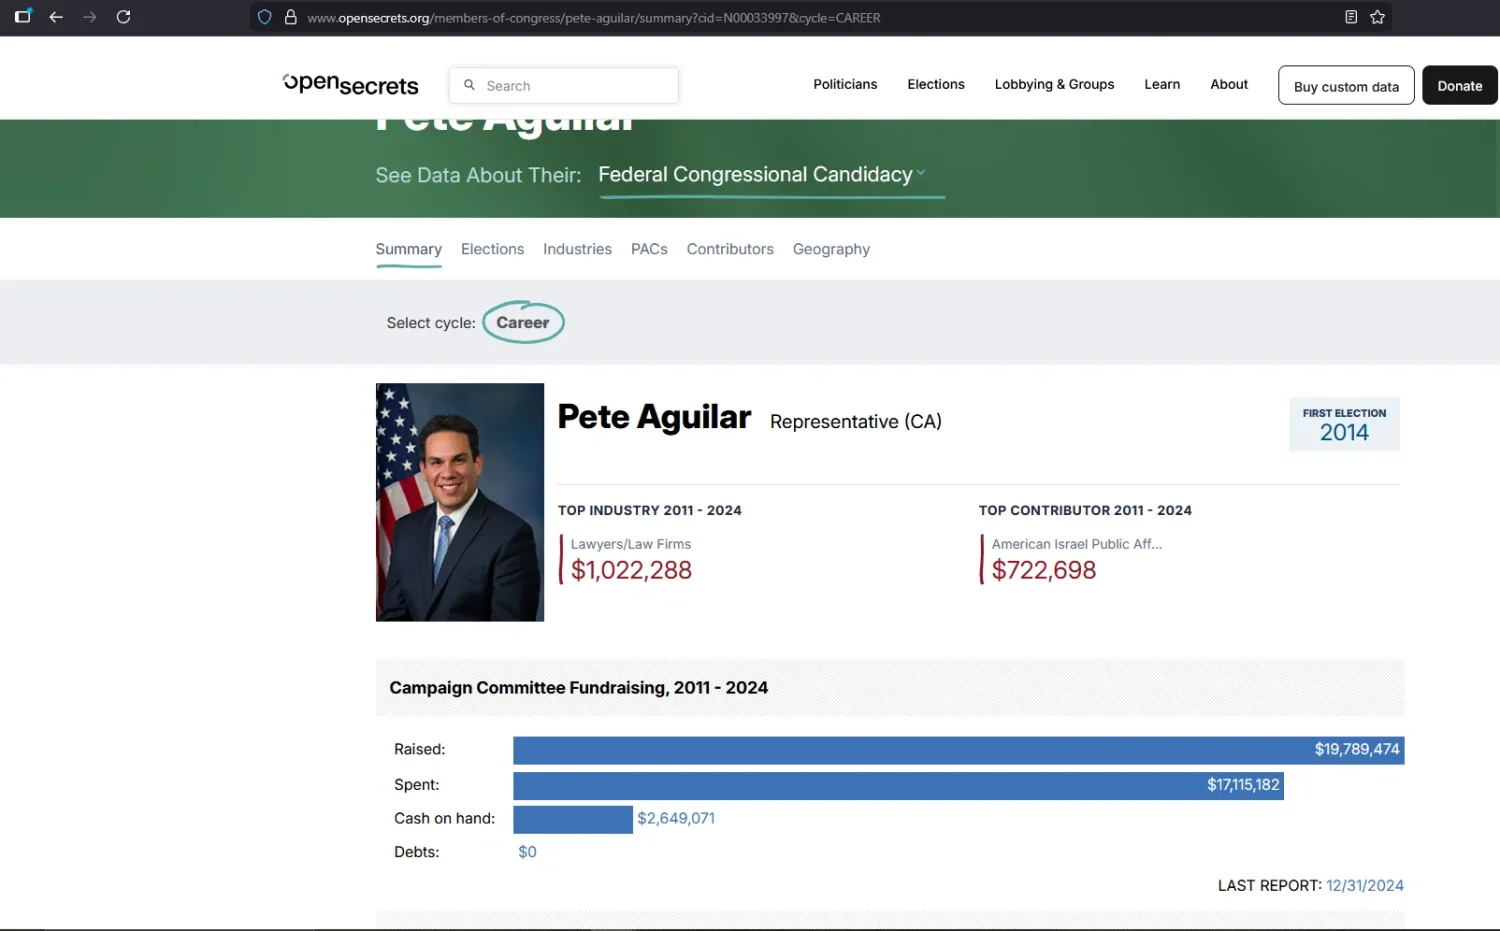This screenshot has height=931, width=1500.
Task: Click the $0 debts value
Action: click(x=527, y=852)
